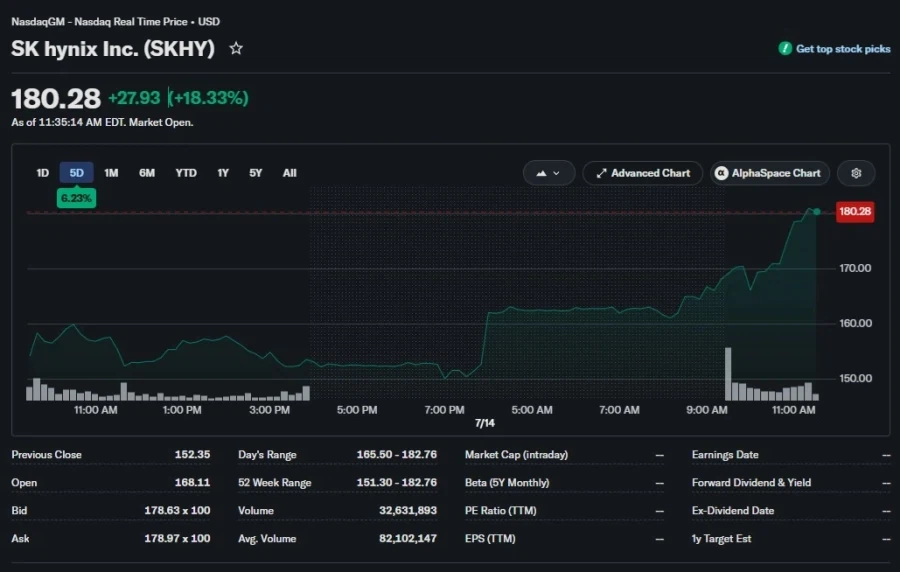The height and width of the screenshot is (572, 900).
Task: Click the green current-price dot on chart
Action: pos(817,212)
